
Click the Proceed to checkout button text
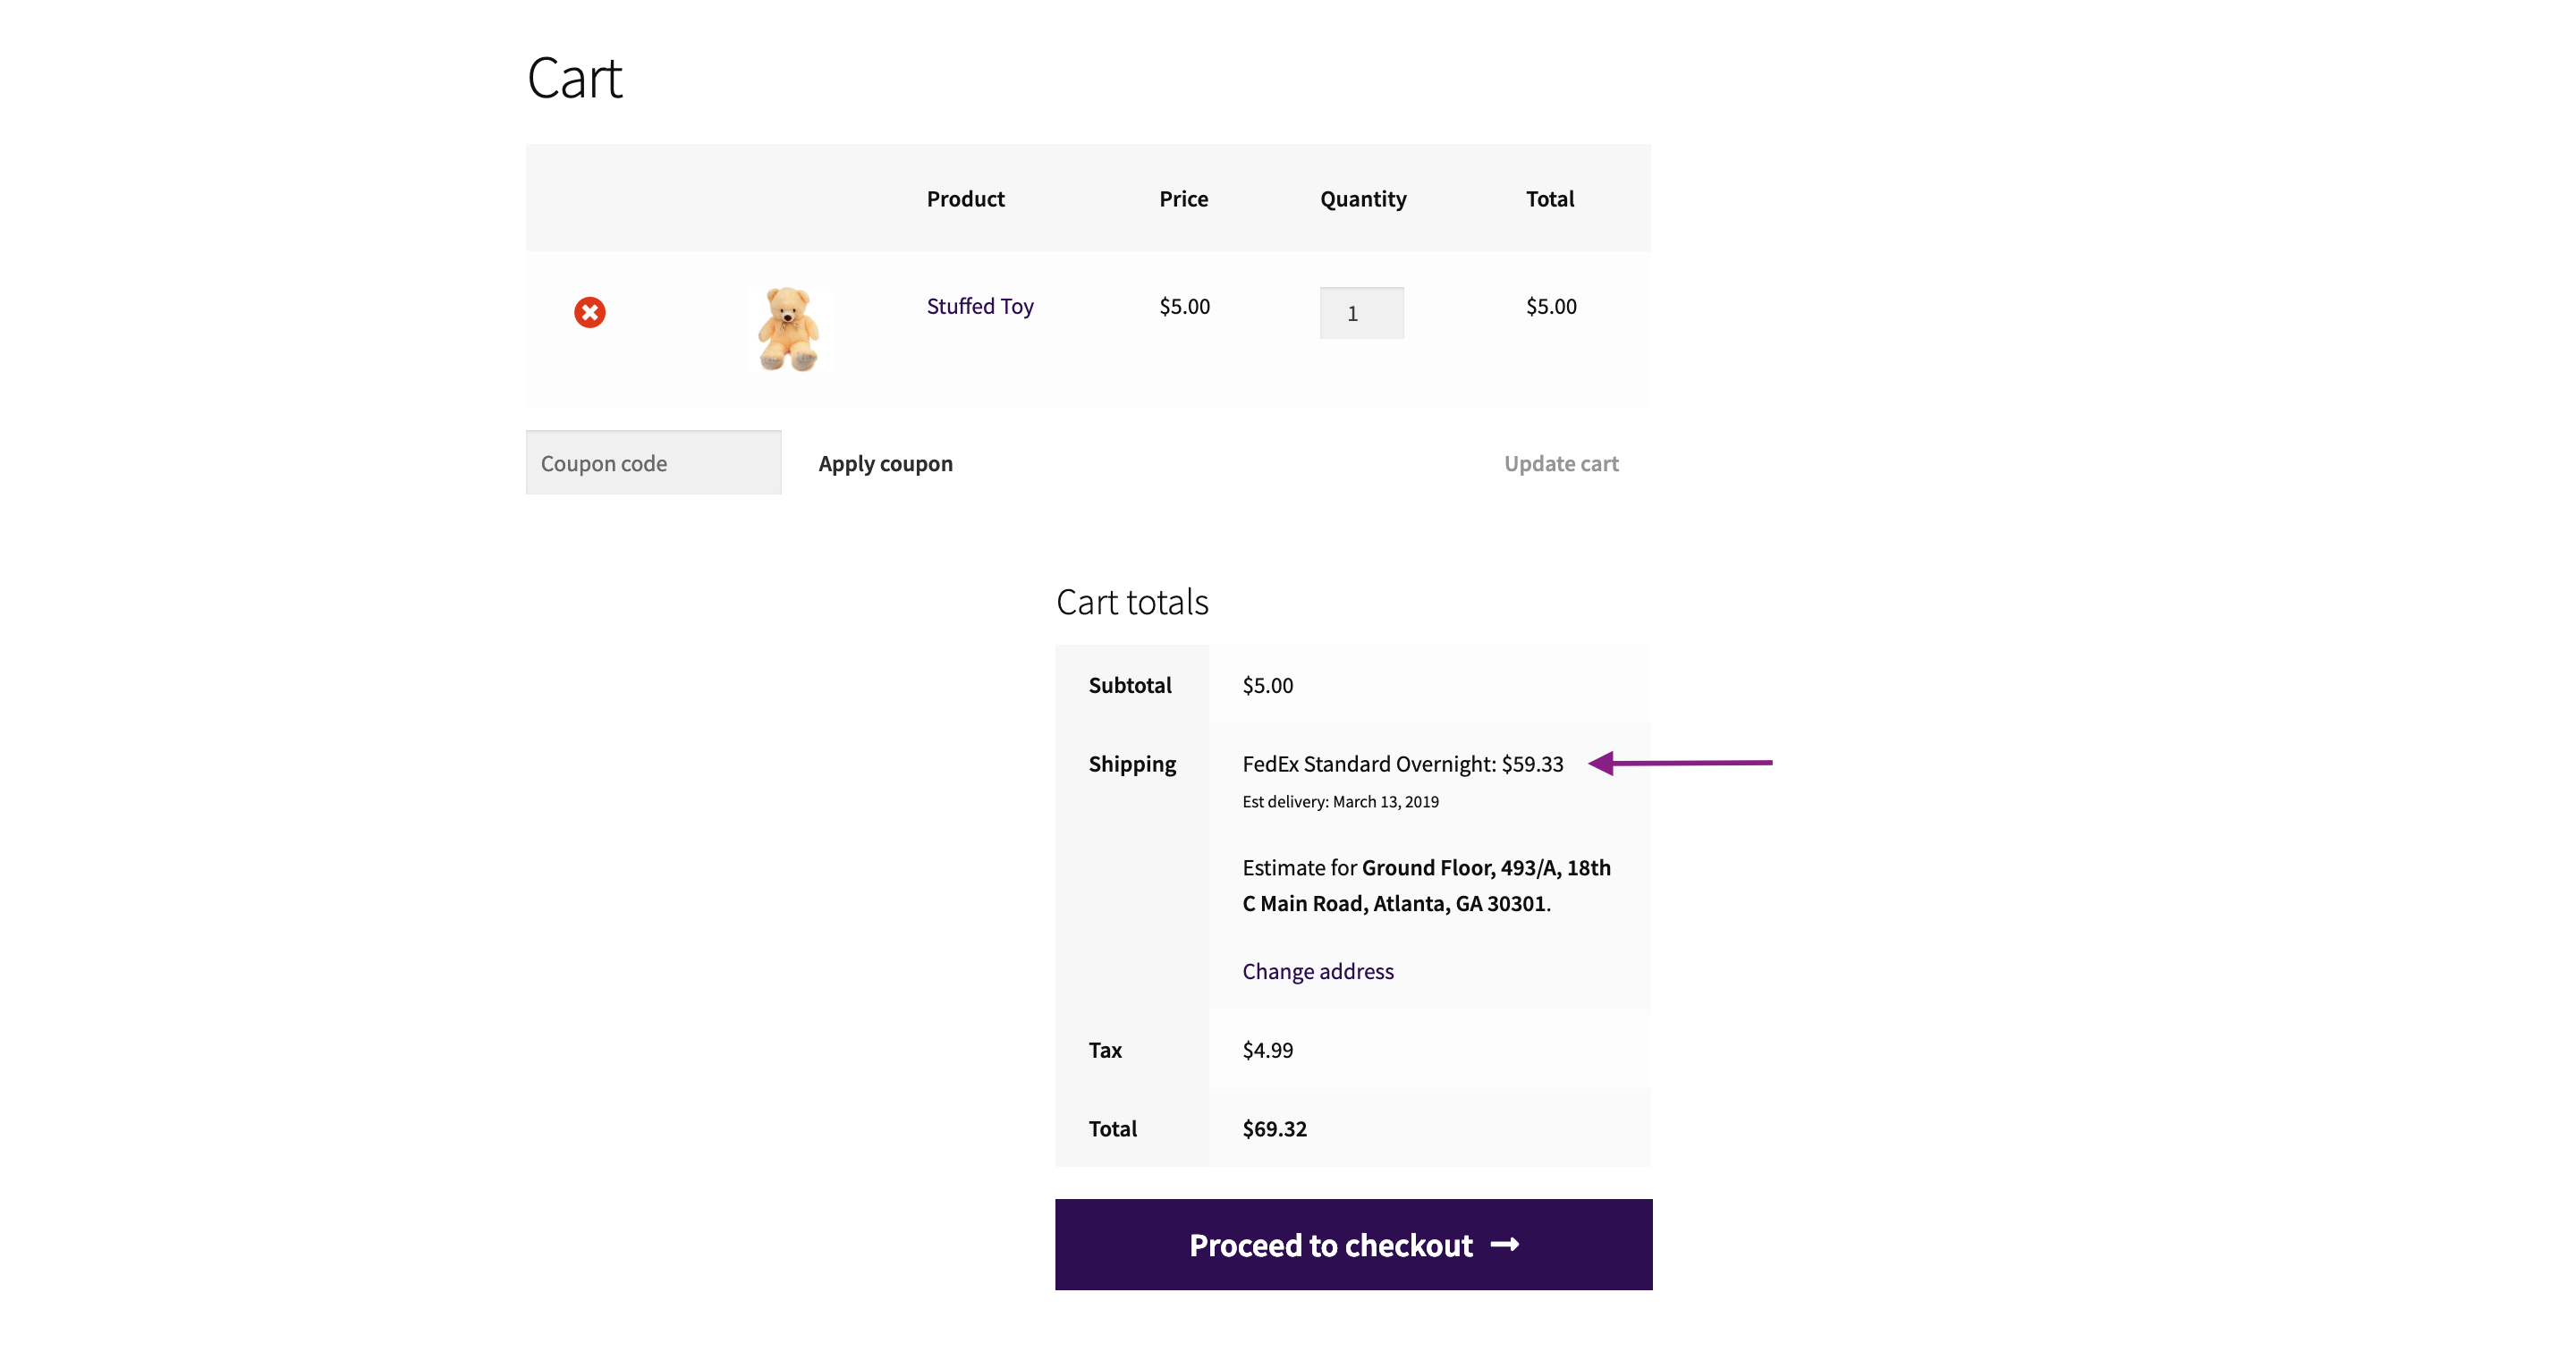click(x=1330, y=1246)
